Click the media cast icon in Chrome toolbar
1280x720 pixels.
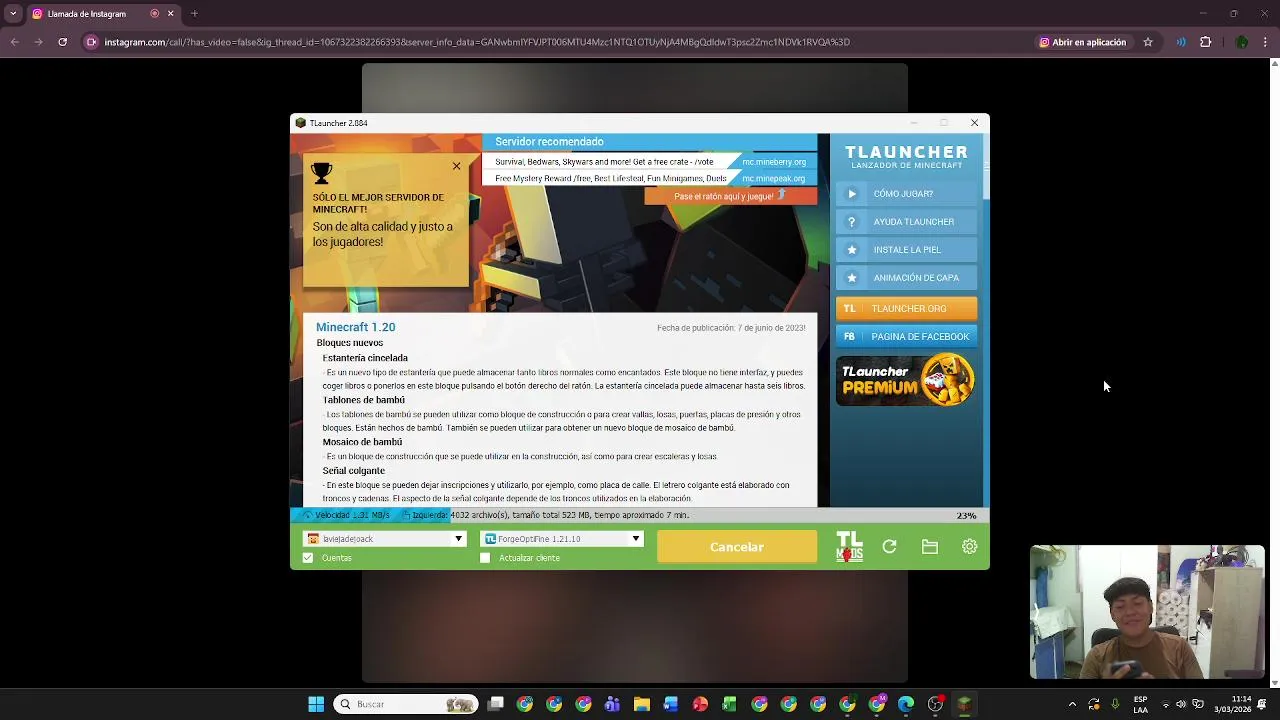coord(1181,42)
